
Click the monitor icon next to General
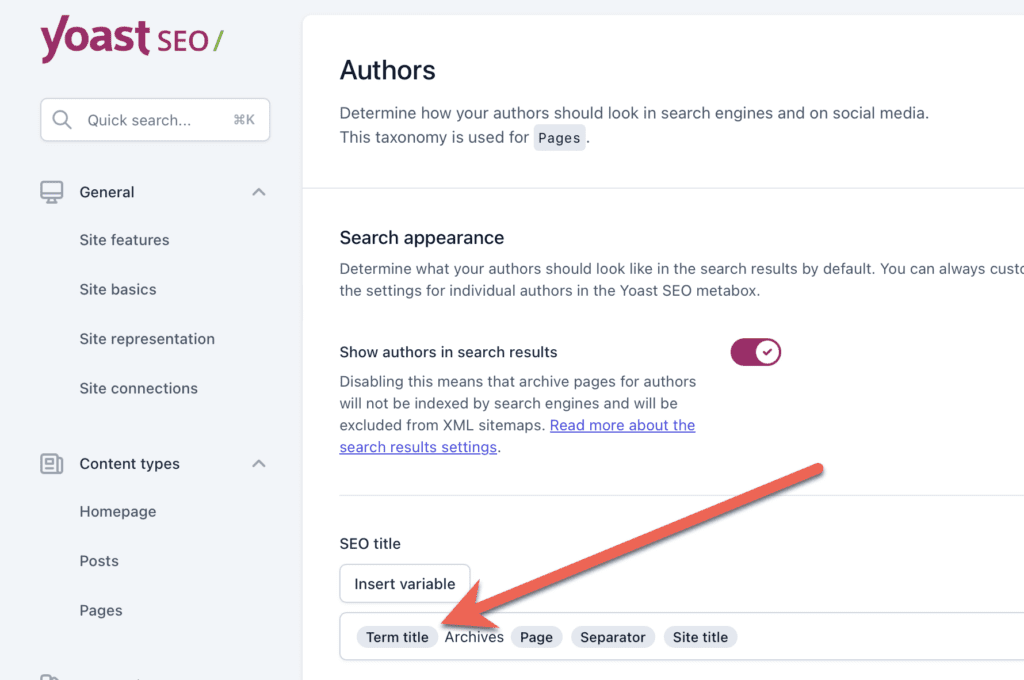point(51,191)
